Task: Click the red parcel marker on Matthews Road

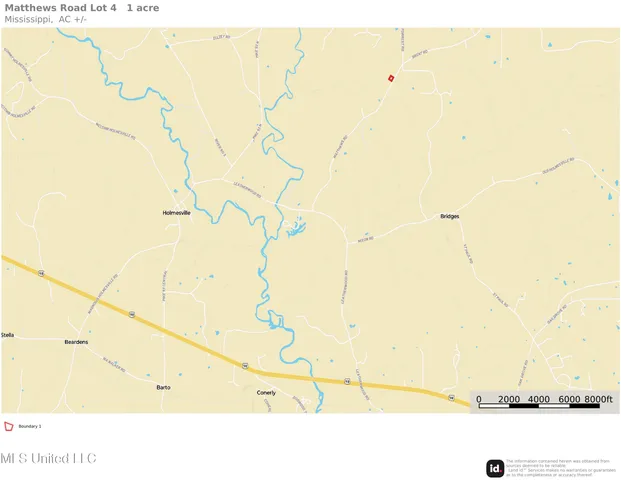Action: 391,78
